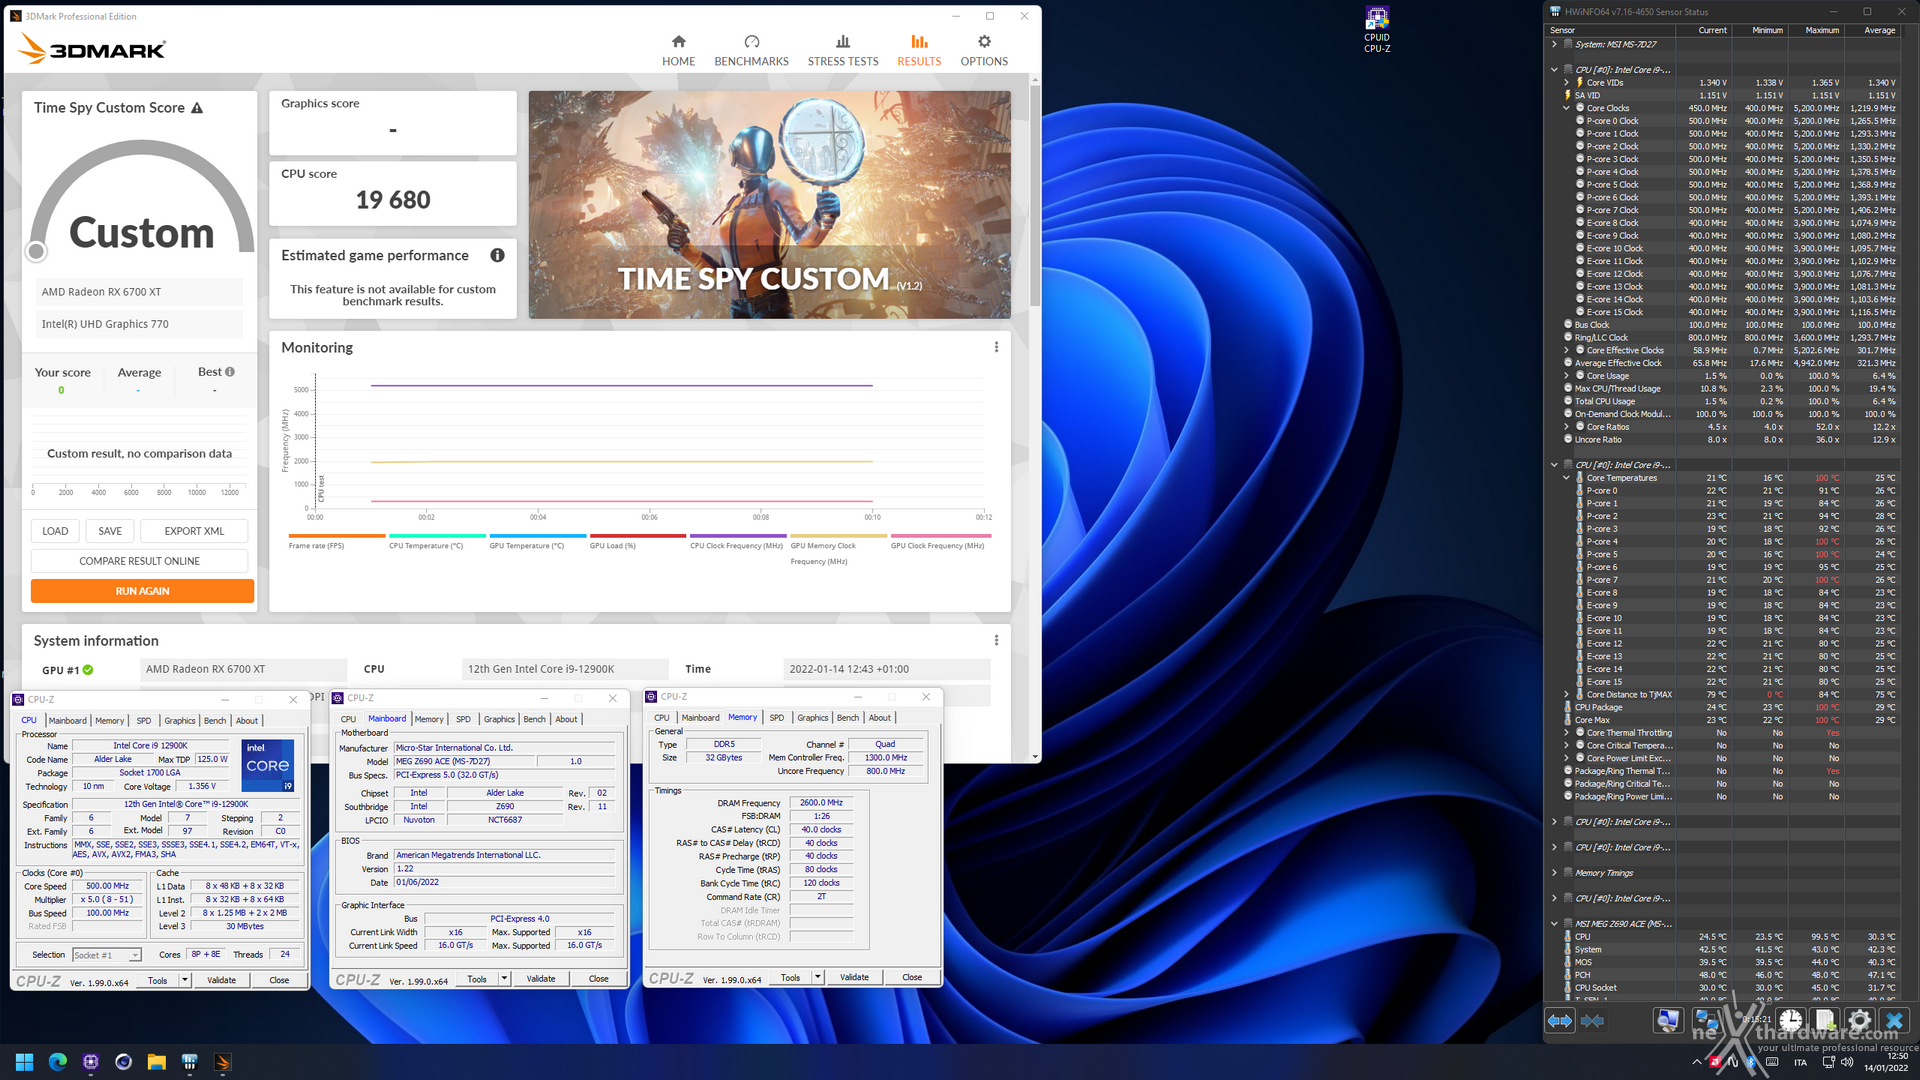Image resolution: width=1920 pixels, height=1080 pixels.
Task: Click Bluetooth tray icon
Action: click(1752, 1062)
